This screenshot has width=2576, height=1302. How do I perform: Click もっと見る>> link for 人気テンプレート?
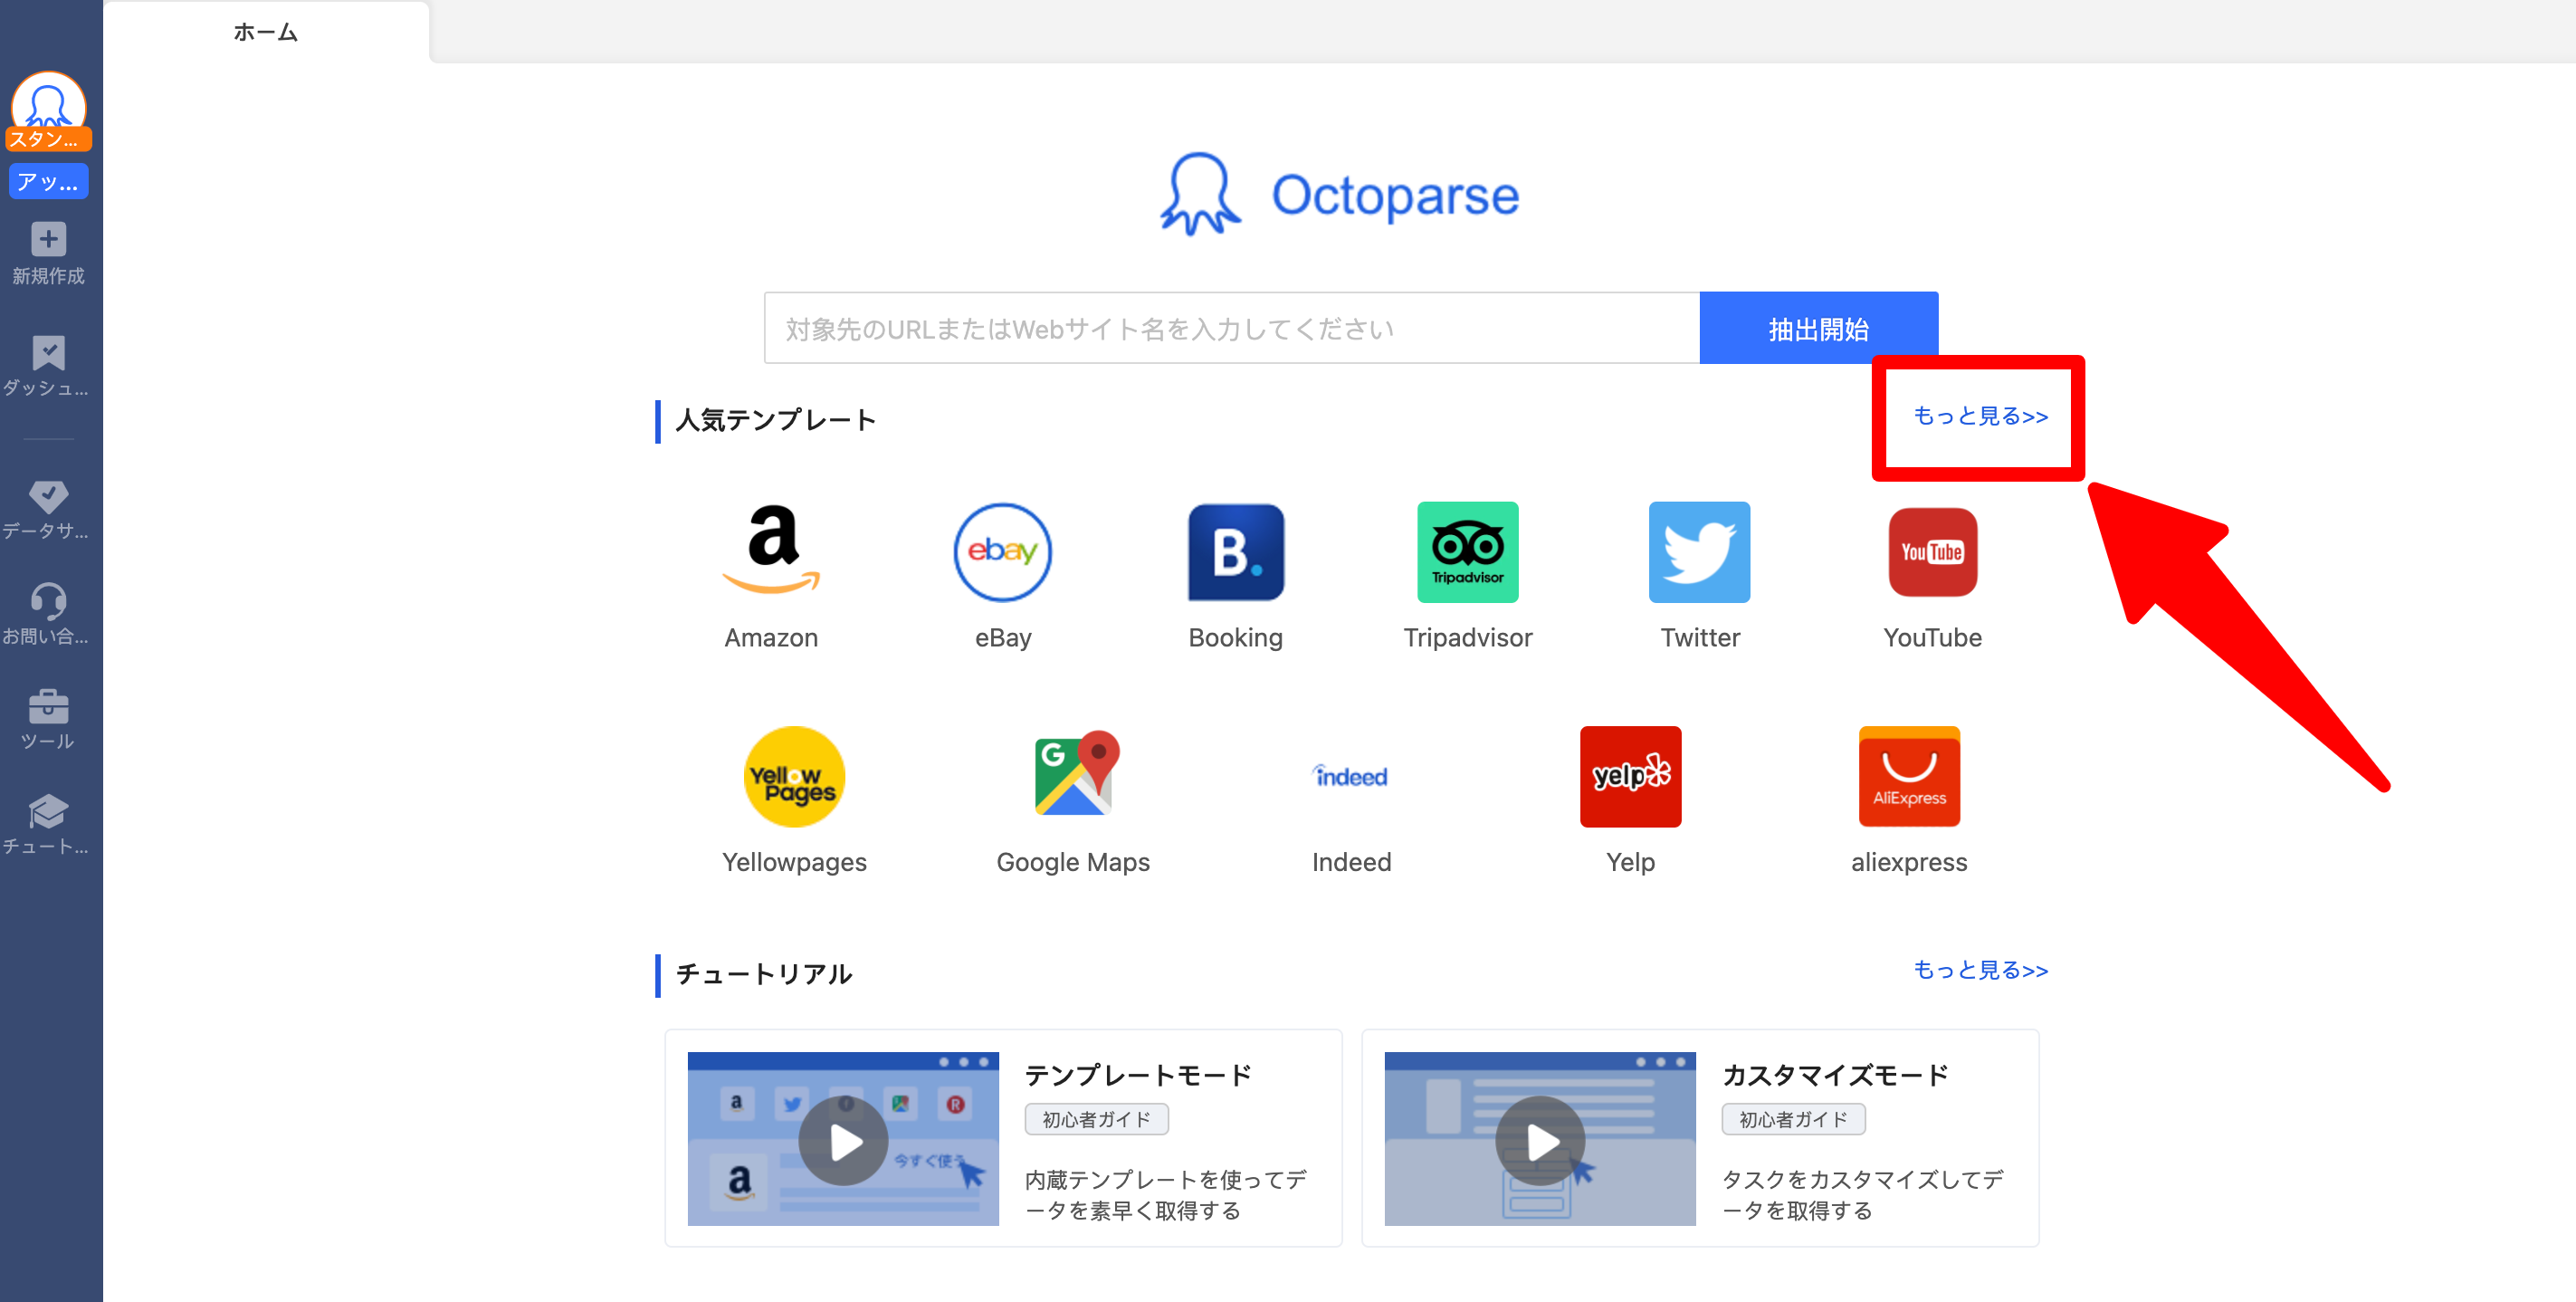tap(1979, 416)
